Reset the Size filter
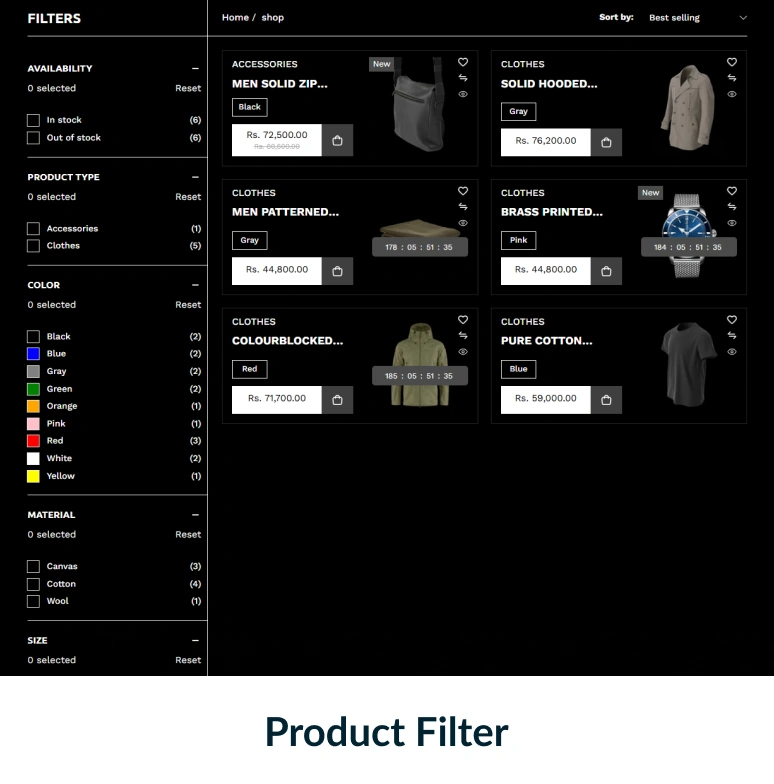 click(x=188, y=660)
